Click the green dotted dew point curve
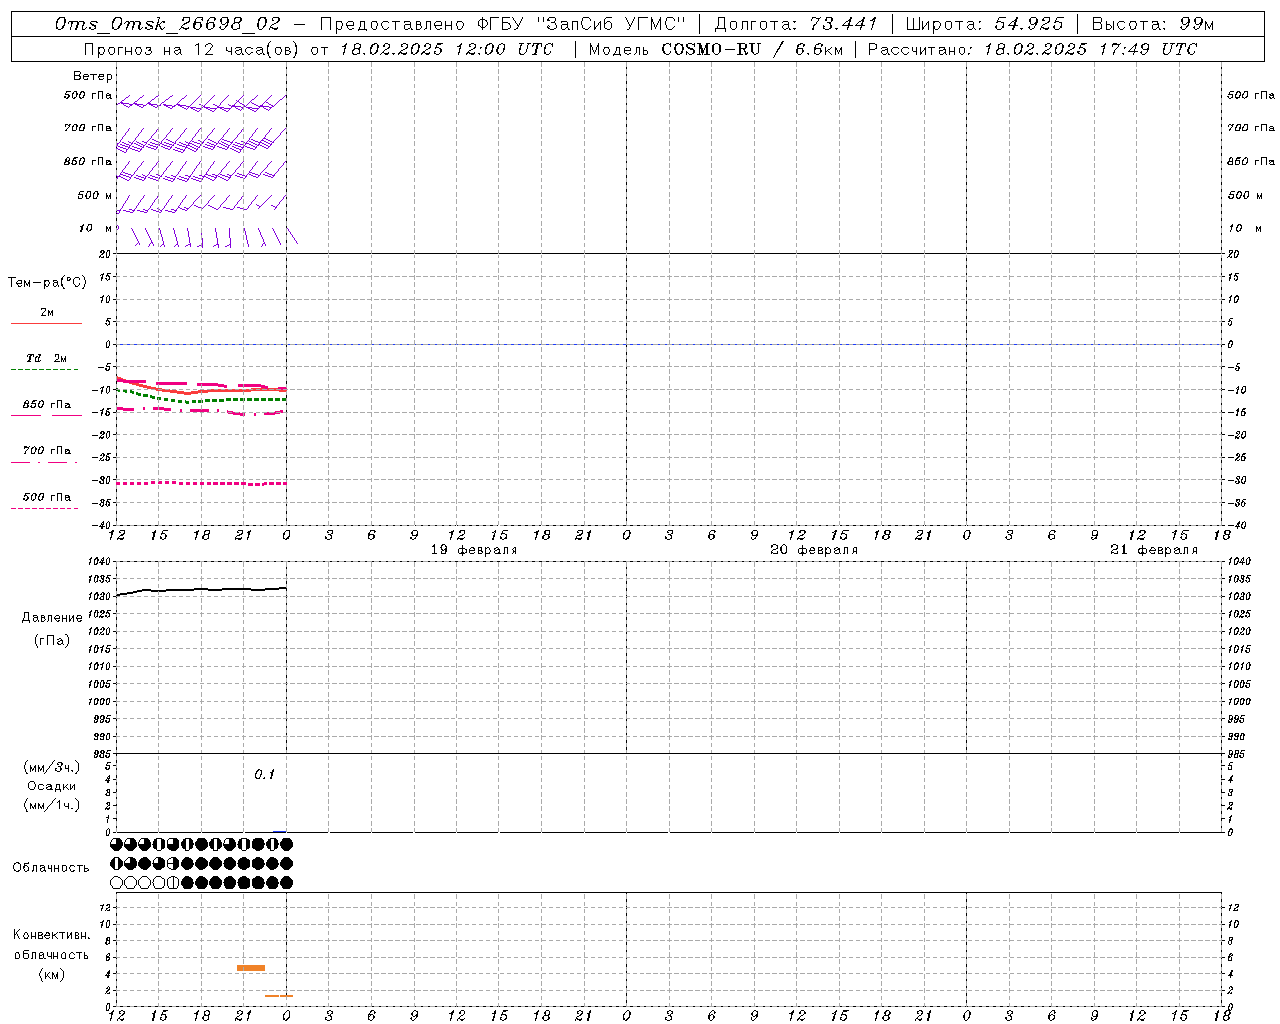This screenshot has width=1280, height=1024. [202, 399]
